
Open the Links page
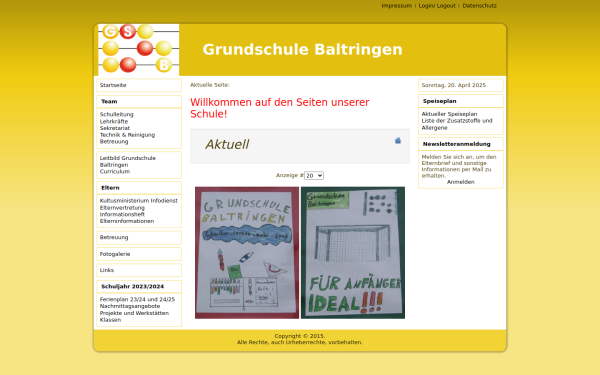tap(107, 270)
